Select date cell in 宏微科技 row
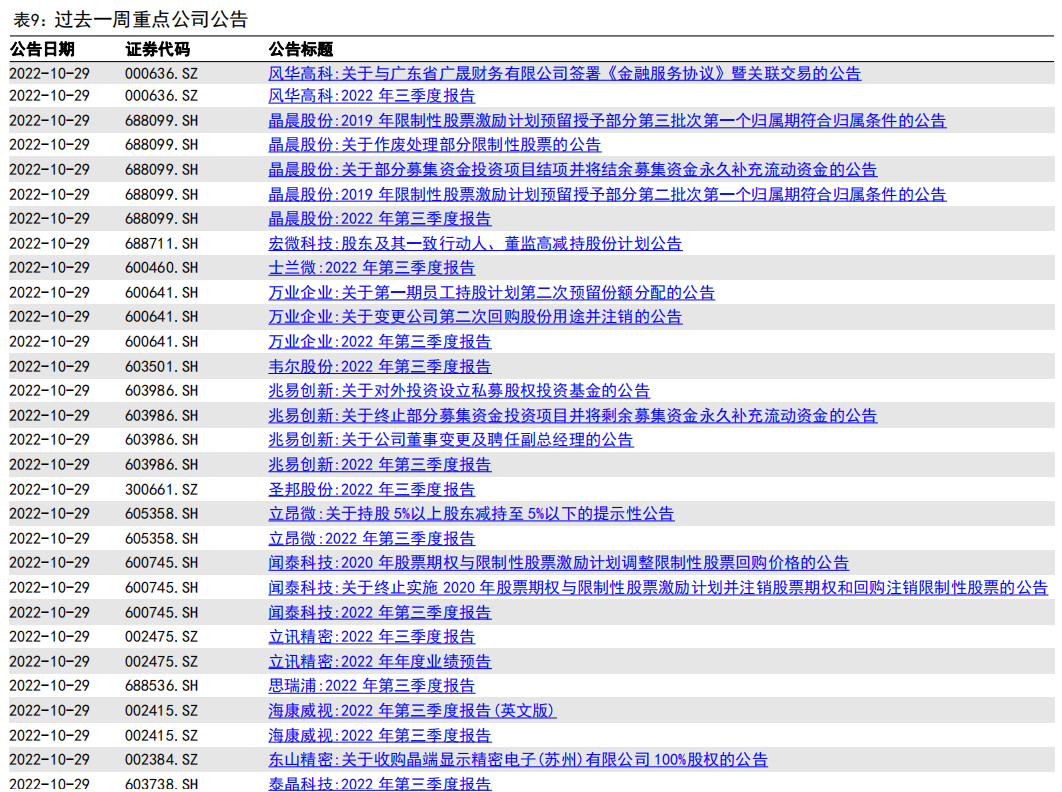Screen dimensions: 1062x792 (x=49, y=244)
